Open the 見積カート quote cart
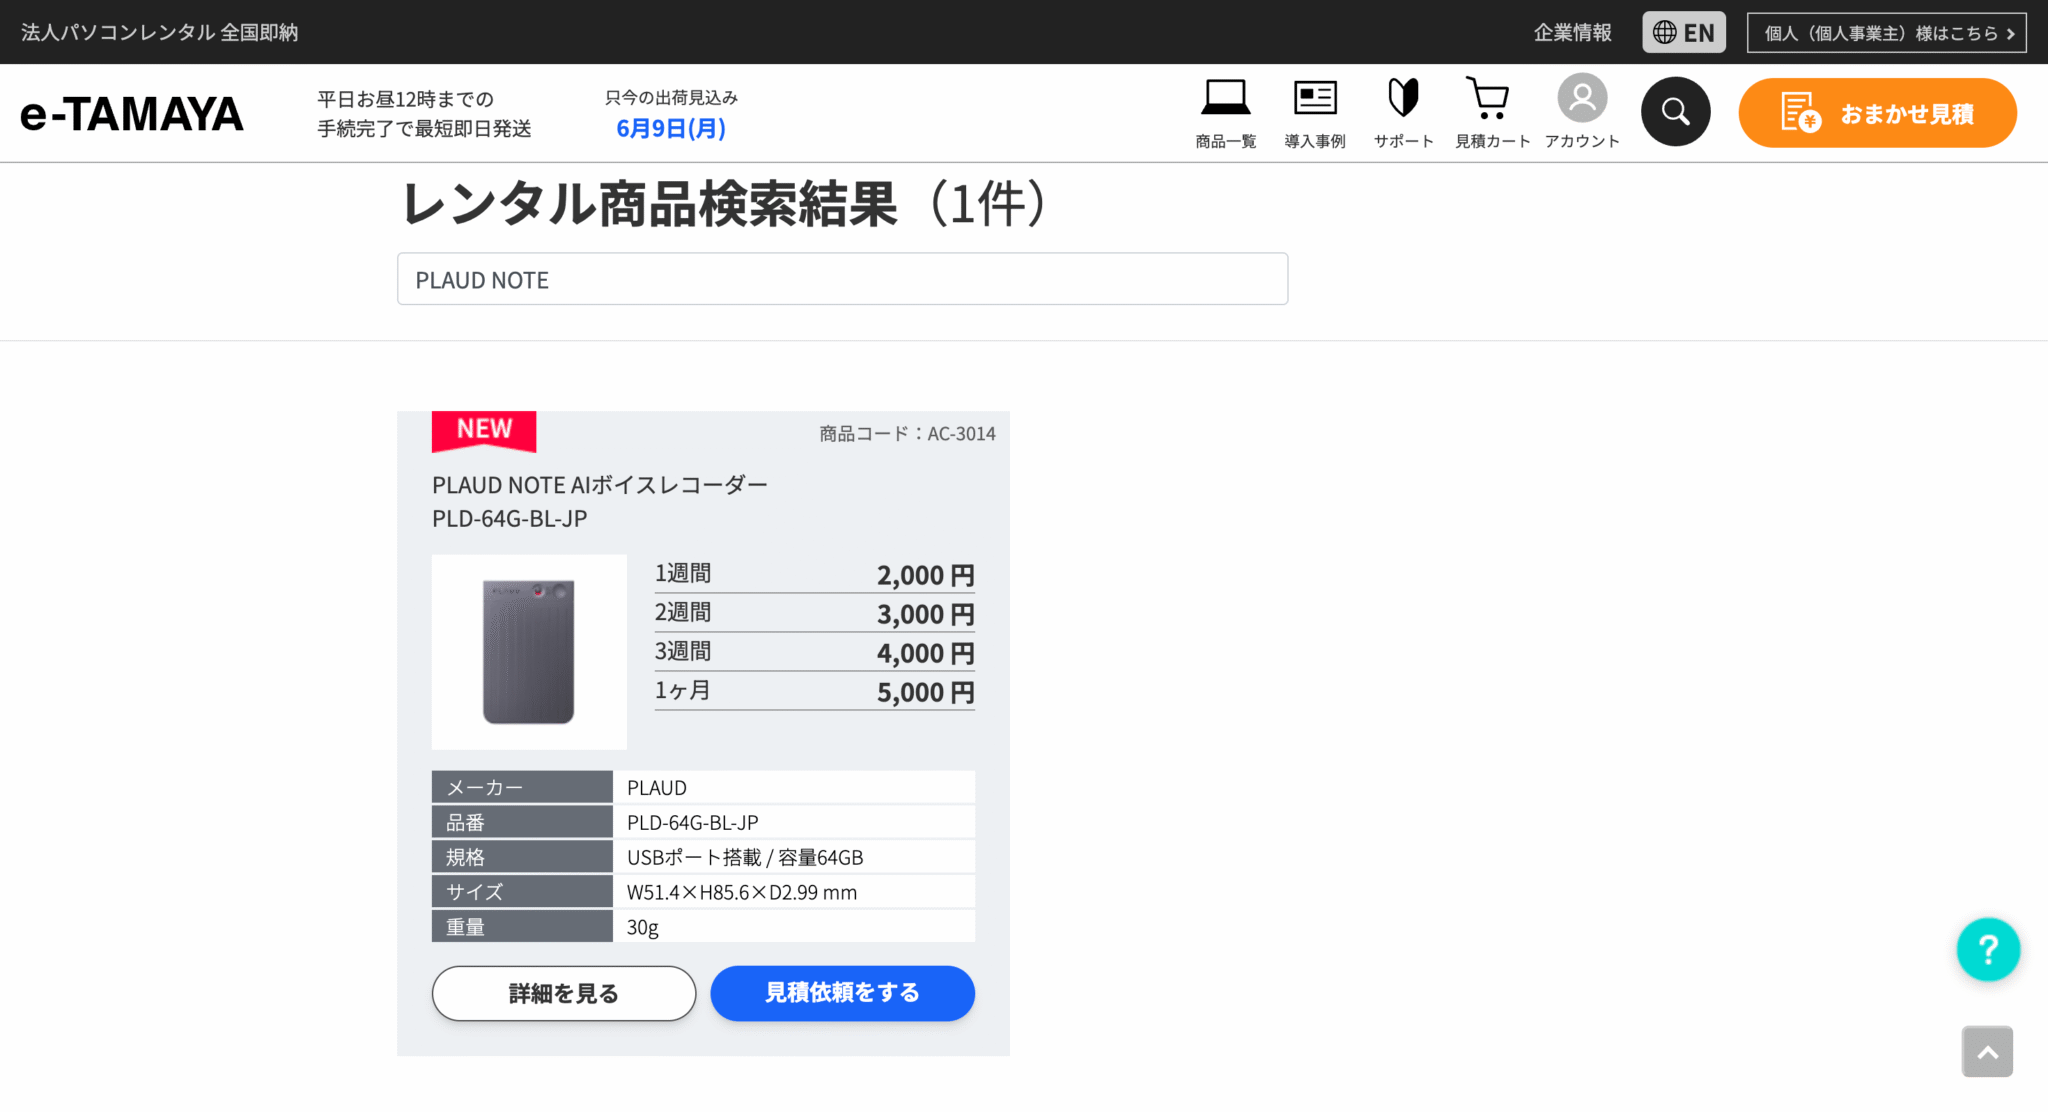Screen dimensions: 2048x1112 1490,112
